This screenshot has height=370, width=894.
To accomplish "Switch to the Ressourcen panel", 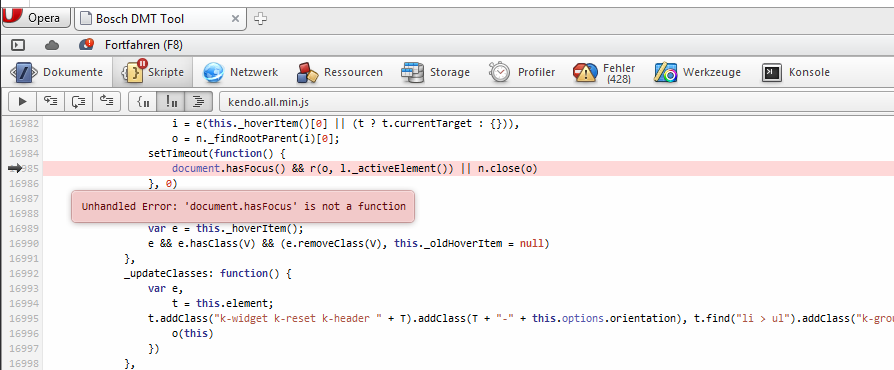I will [x=340, y=72].
